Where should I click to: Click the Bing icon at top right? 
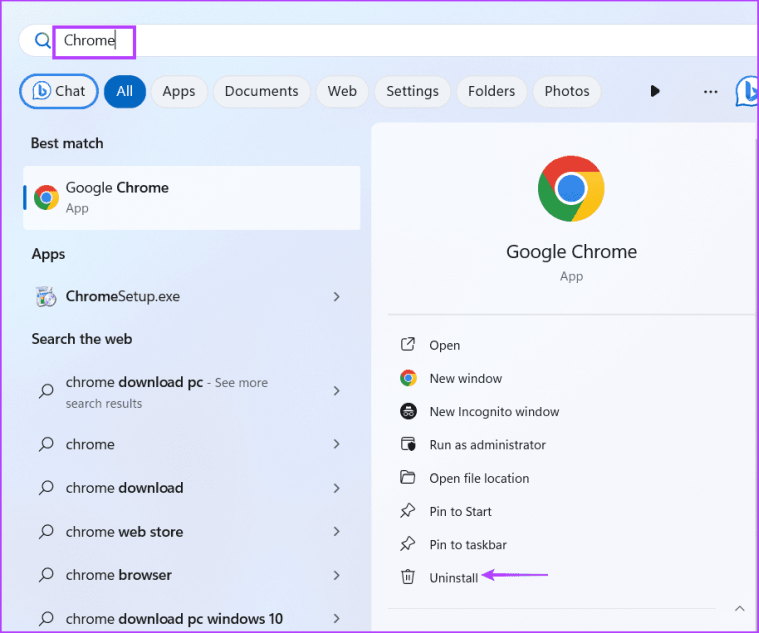pyautogui.click(x=748, y=91)
